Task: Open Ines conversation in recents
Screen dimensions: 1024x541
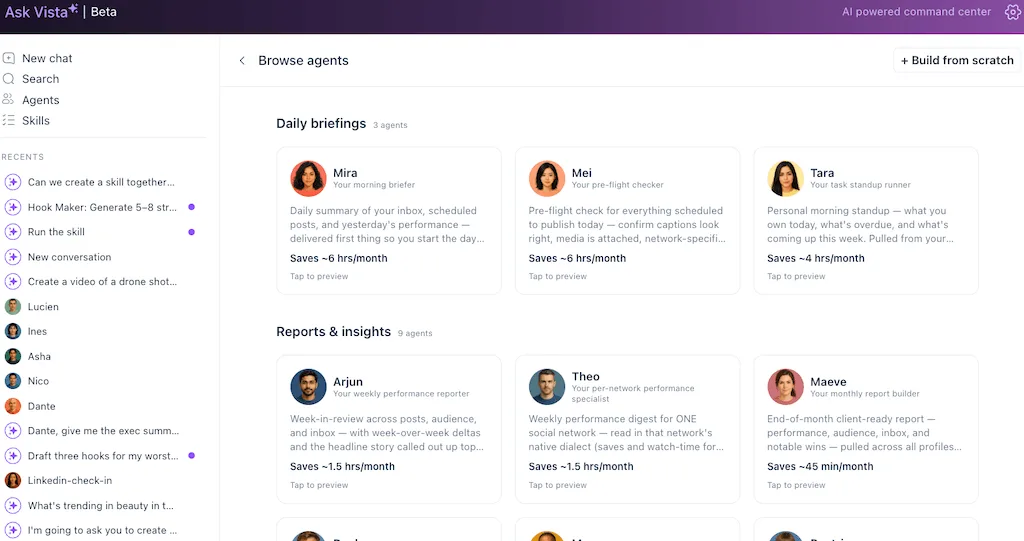Action: 37,331
